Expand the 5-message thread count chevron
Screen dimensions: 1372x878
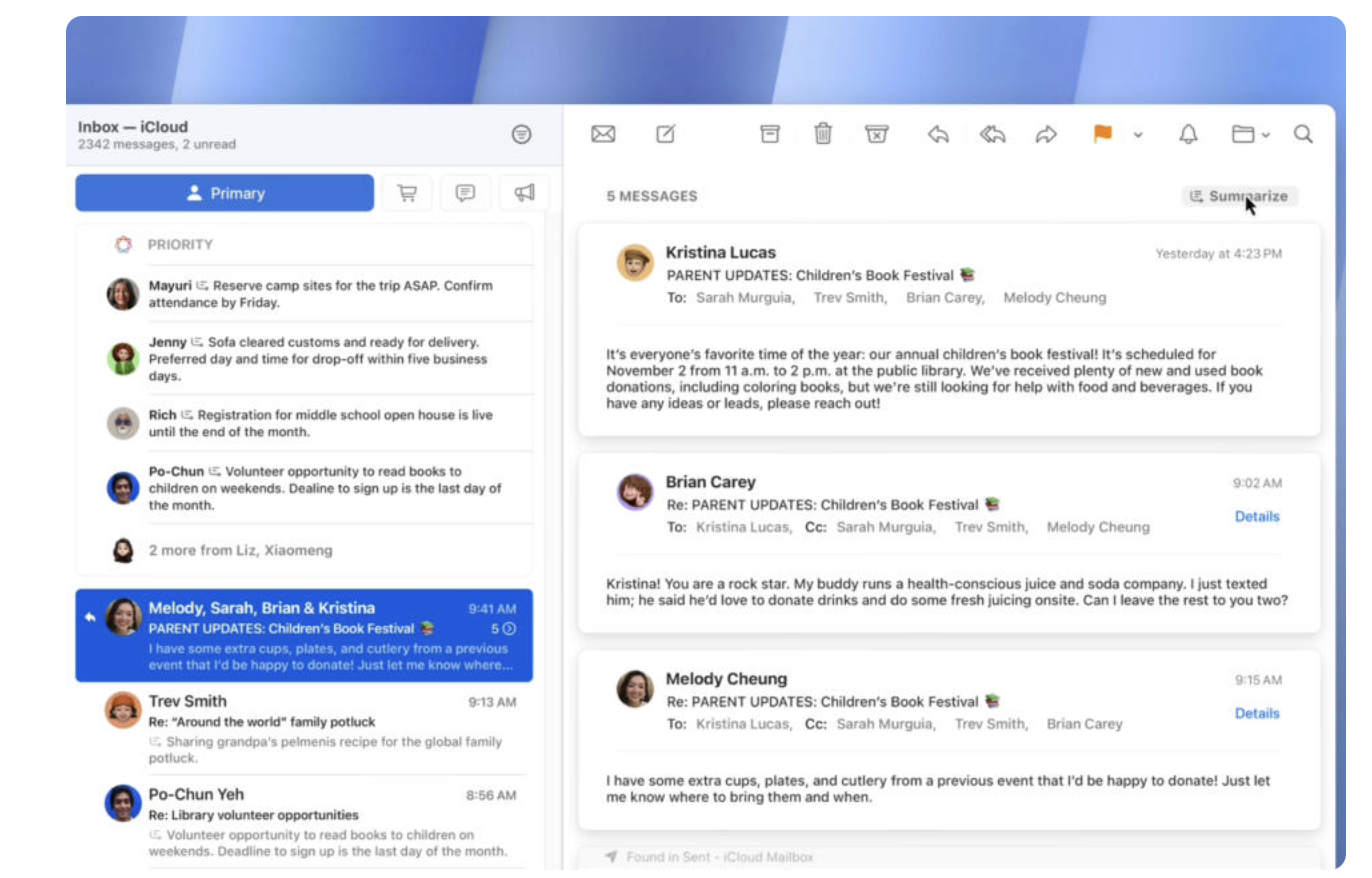[509, 629]
